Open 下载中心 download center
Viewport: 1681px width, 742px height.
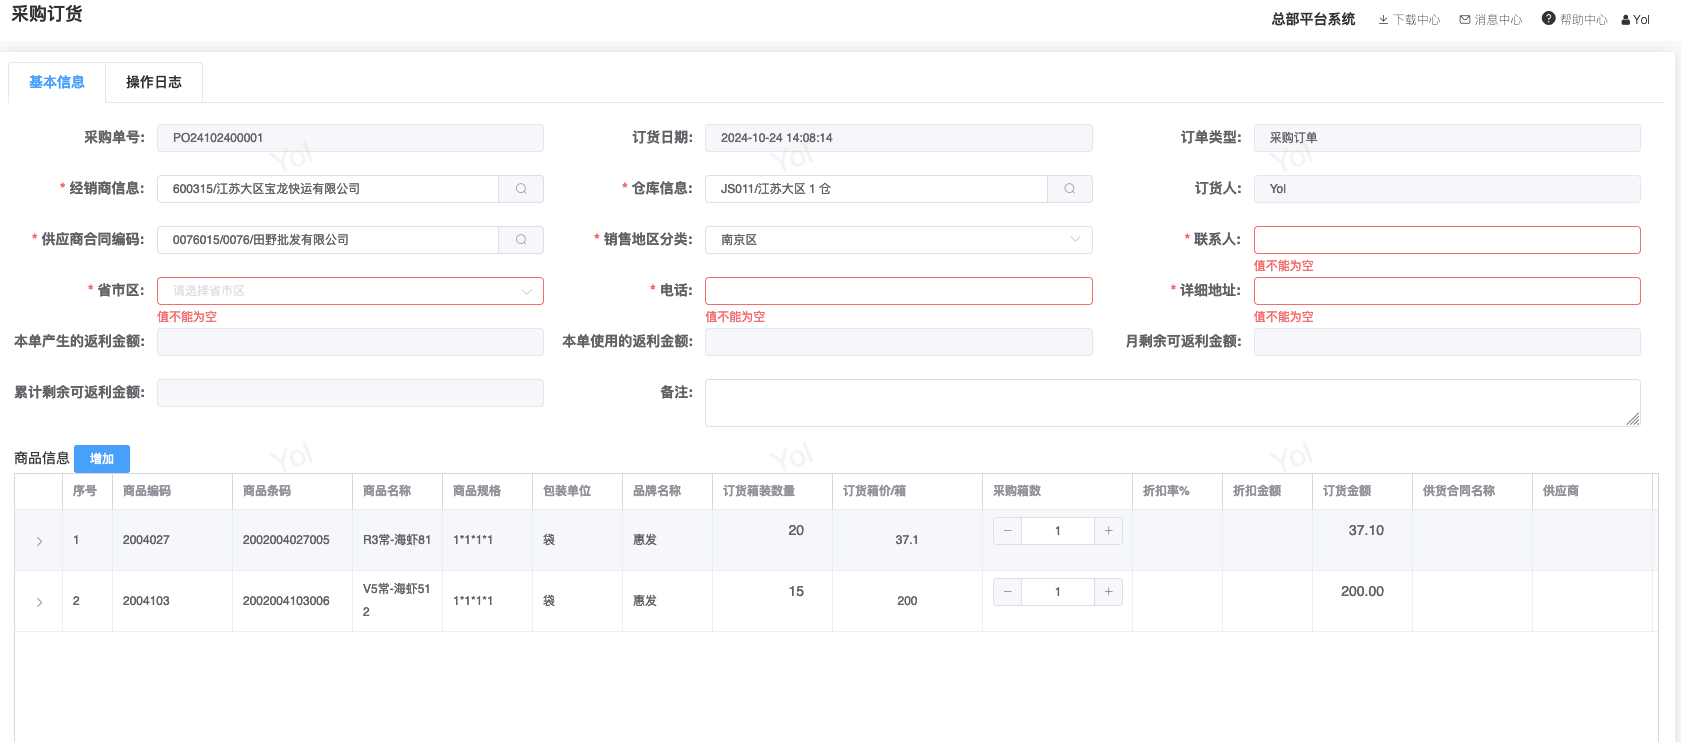click(x=1409, y=20)
